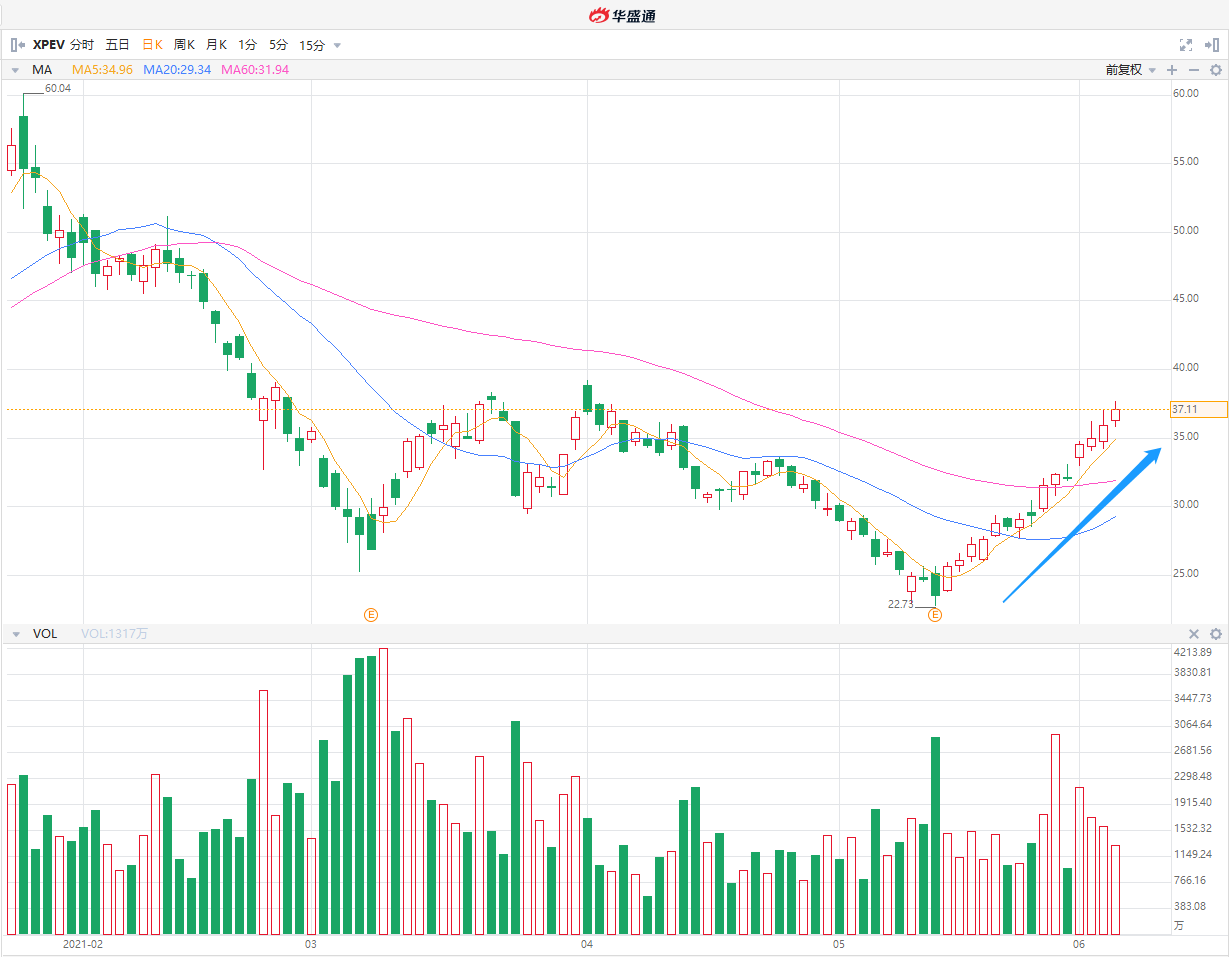Image resolution: width=1229 pixels, height=957 pixels.
Task: Expand the VOL indicator dropdown arrow
Action: click(x=15, y=634)
